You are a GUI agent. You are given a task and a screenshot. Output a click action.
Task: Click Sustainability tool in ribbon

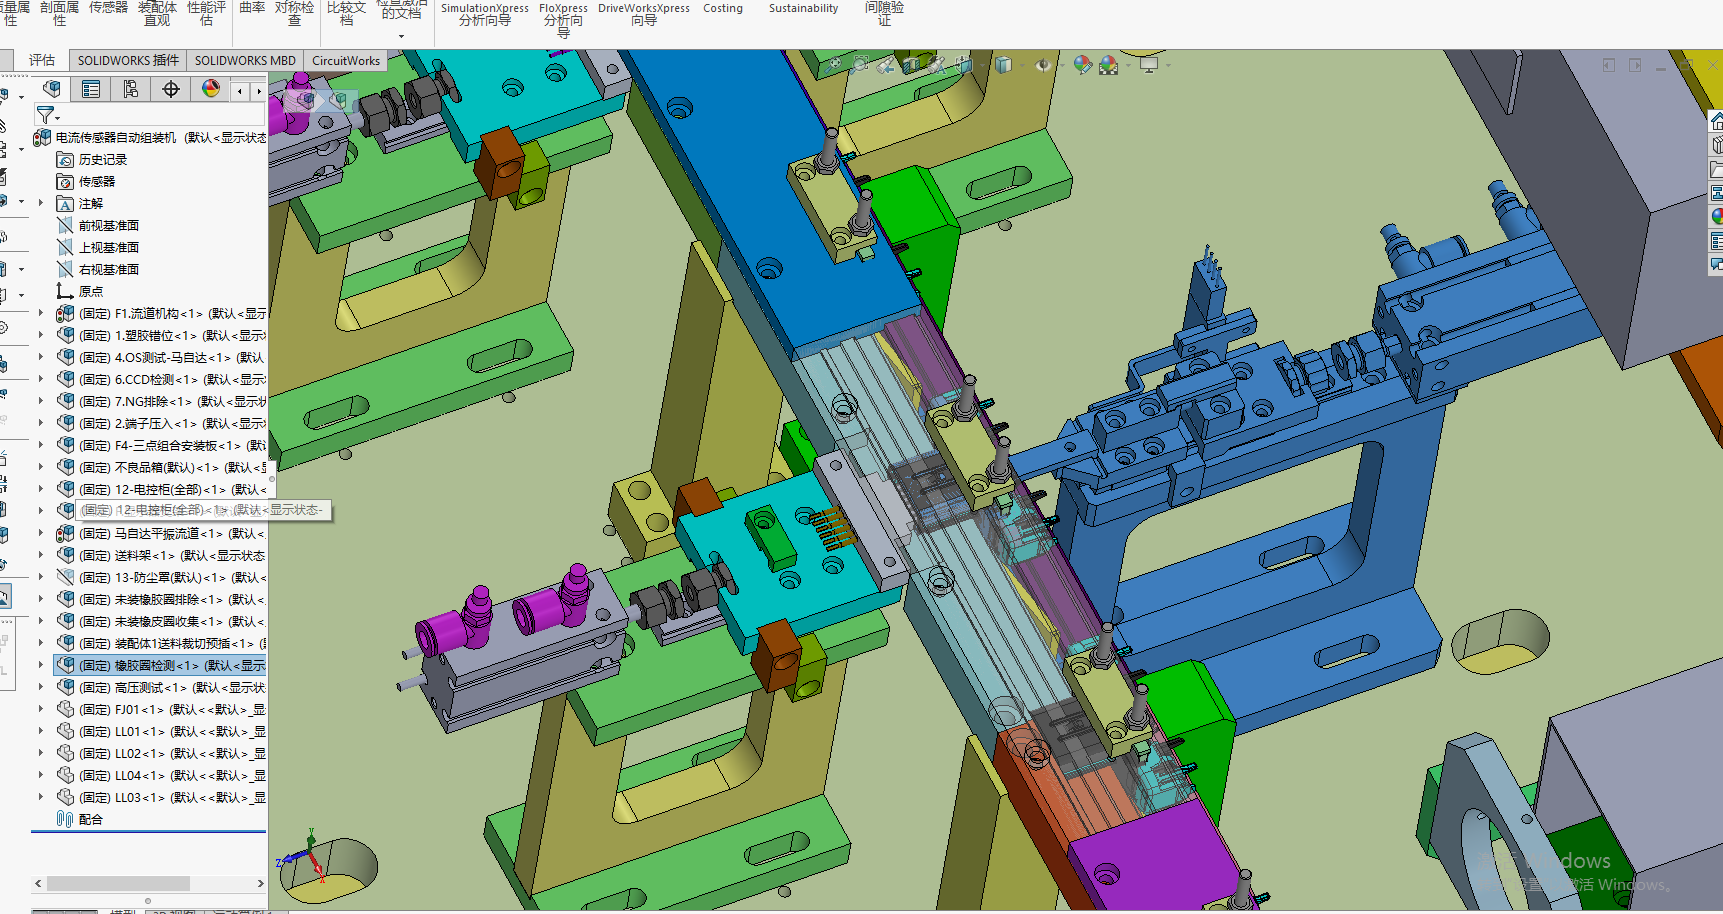(x=803, y=8)
